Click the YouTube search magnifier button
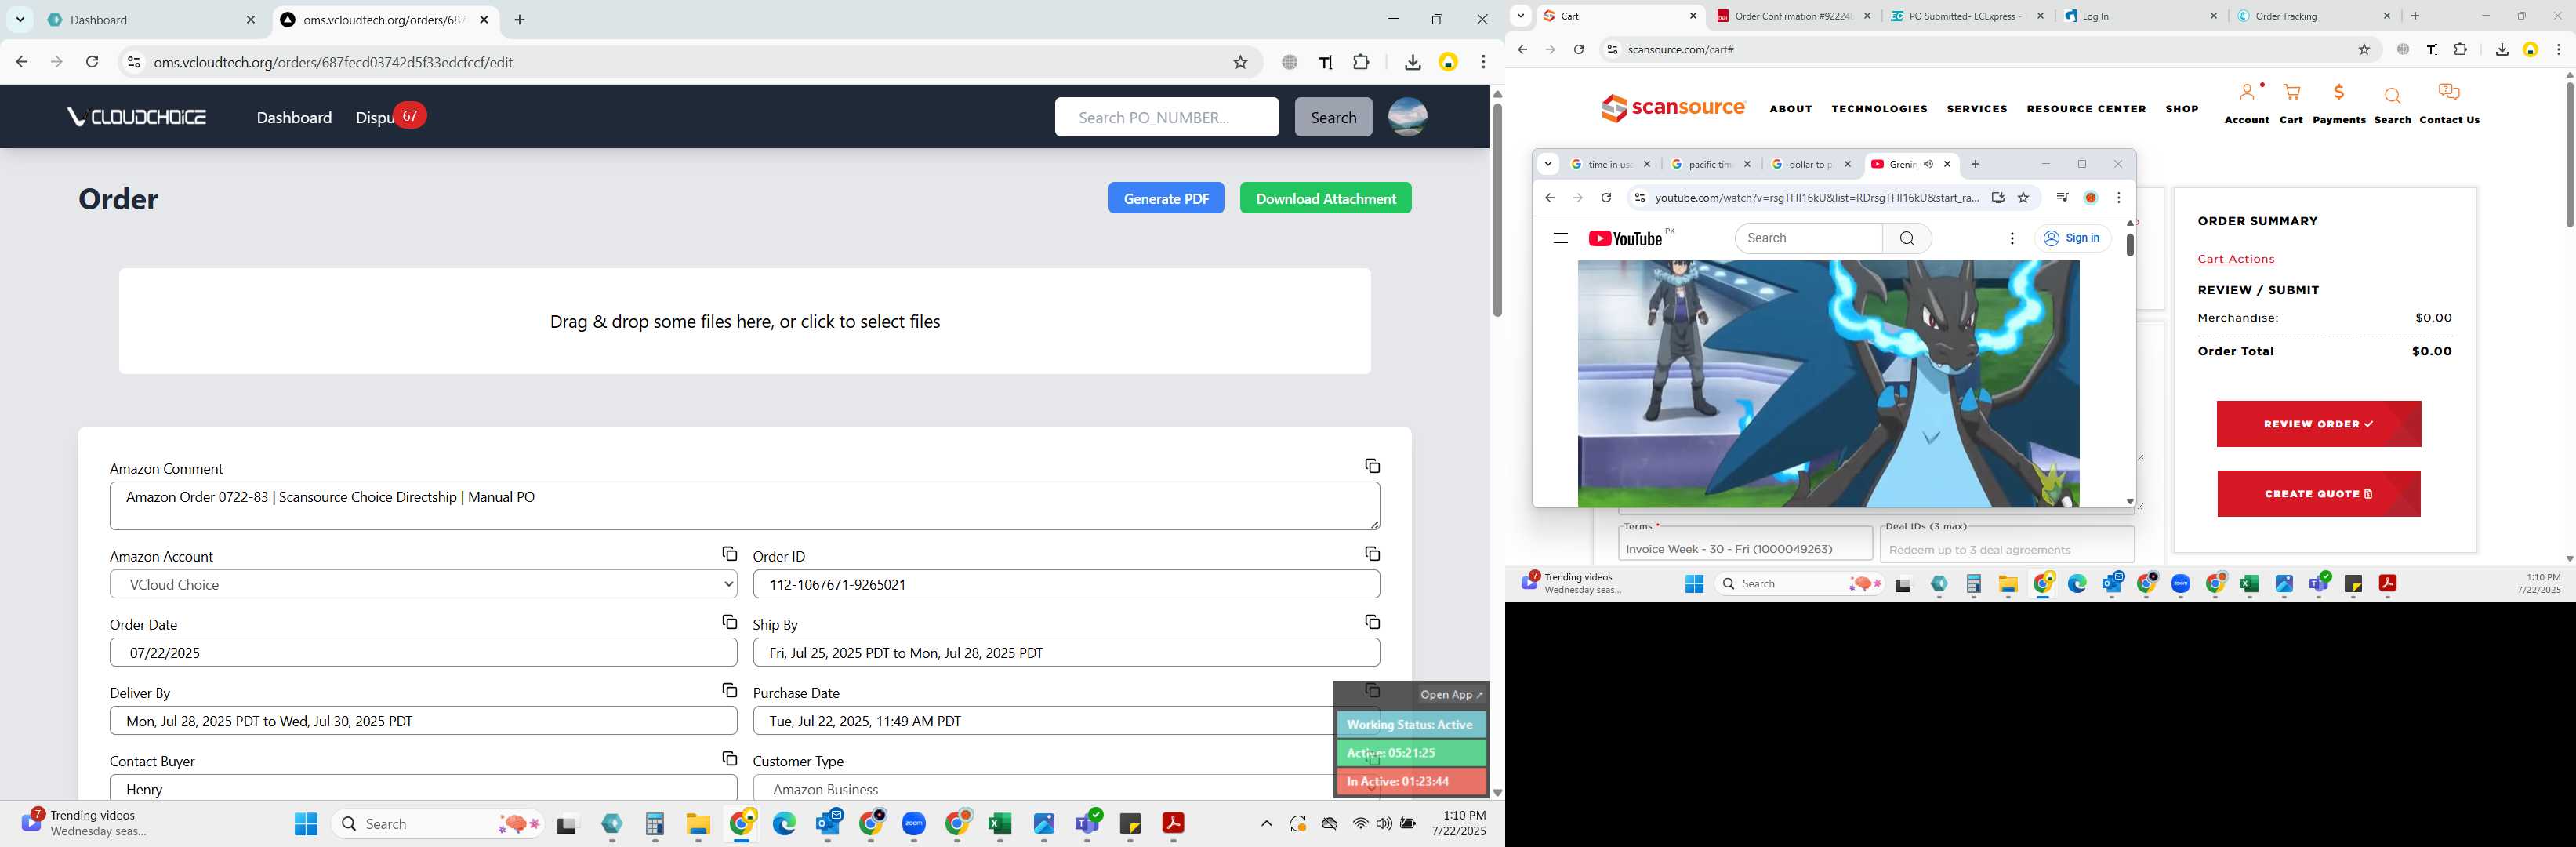This screenshot has height=847, width=2576. (x=1907, y=238)
